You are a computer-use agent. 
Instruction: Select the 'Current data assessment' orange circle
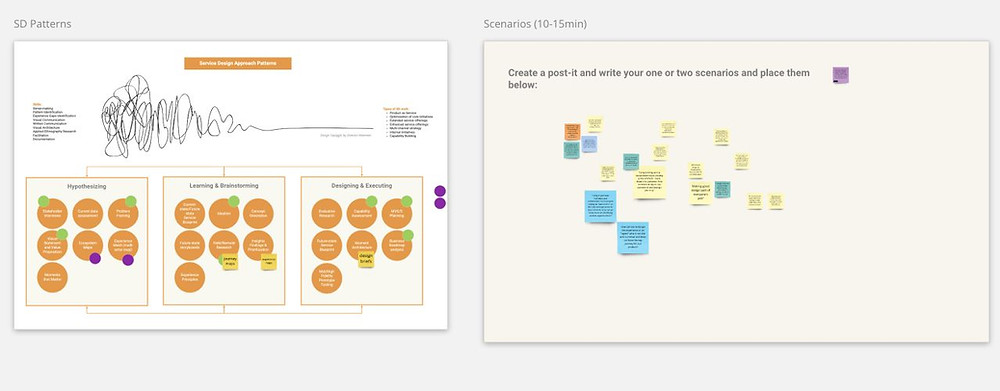pos(87,214)
